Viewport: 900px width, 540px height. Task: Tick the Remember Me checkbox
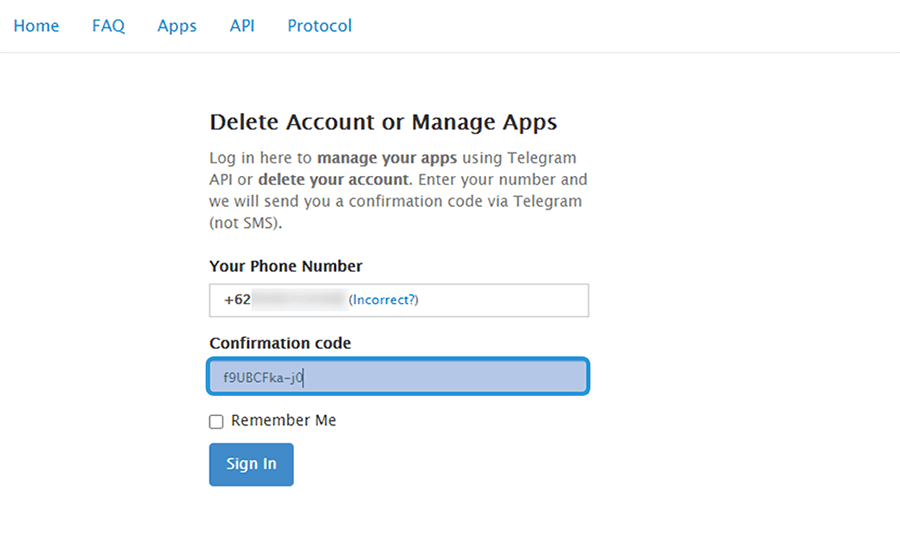(216, 422)
